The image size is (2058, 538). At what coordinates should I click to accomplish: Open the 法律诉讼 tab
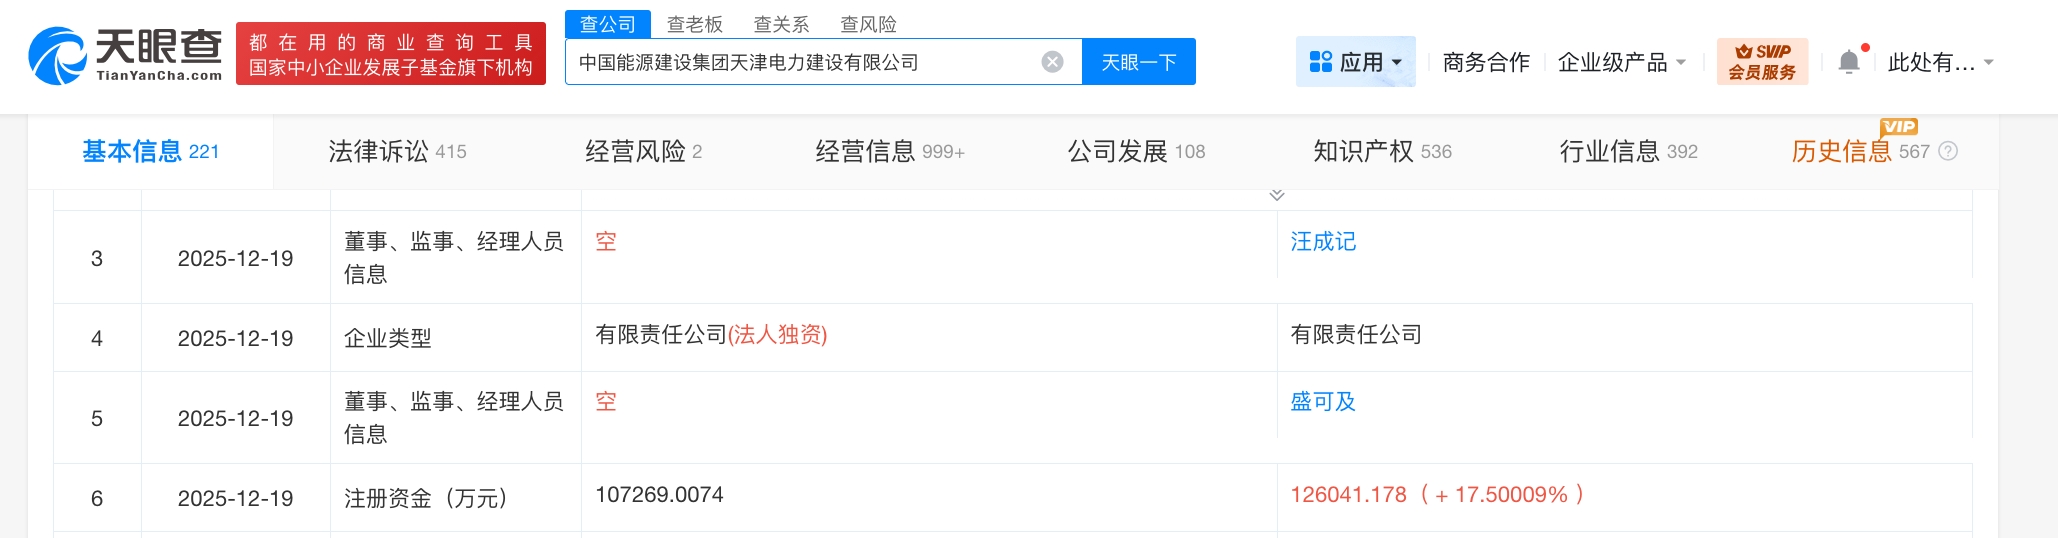click(x=397, y=151)
